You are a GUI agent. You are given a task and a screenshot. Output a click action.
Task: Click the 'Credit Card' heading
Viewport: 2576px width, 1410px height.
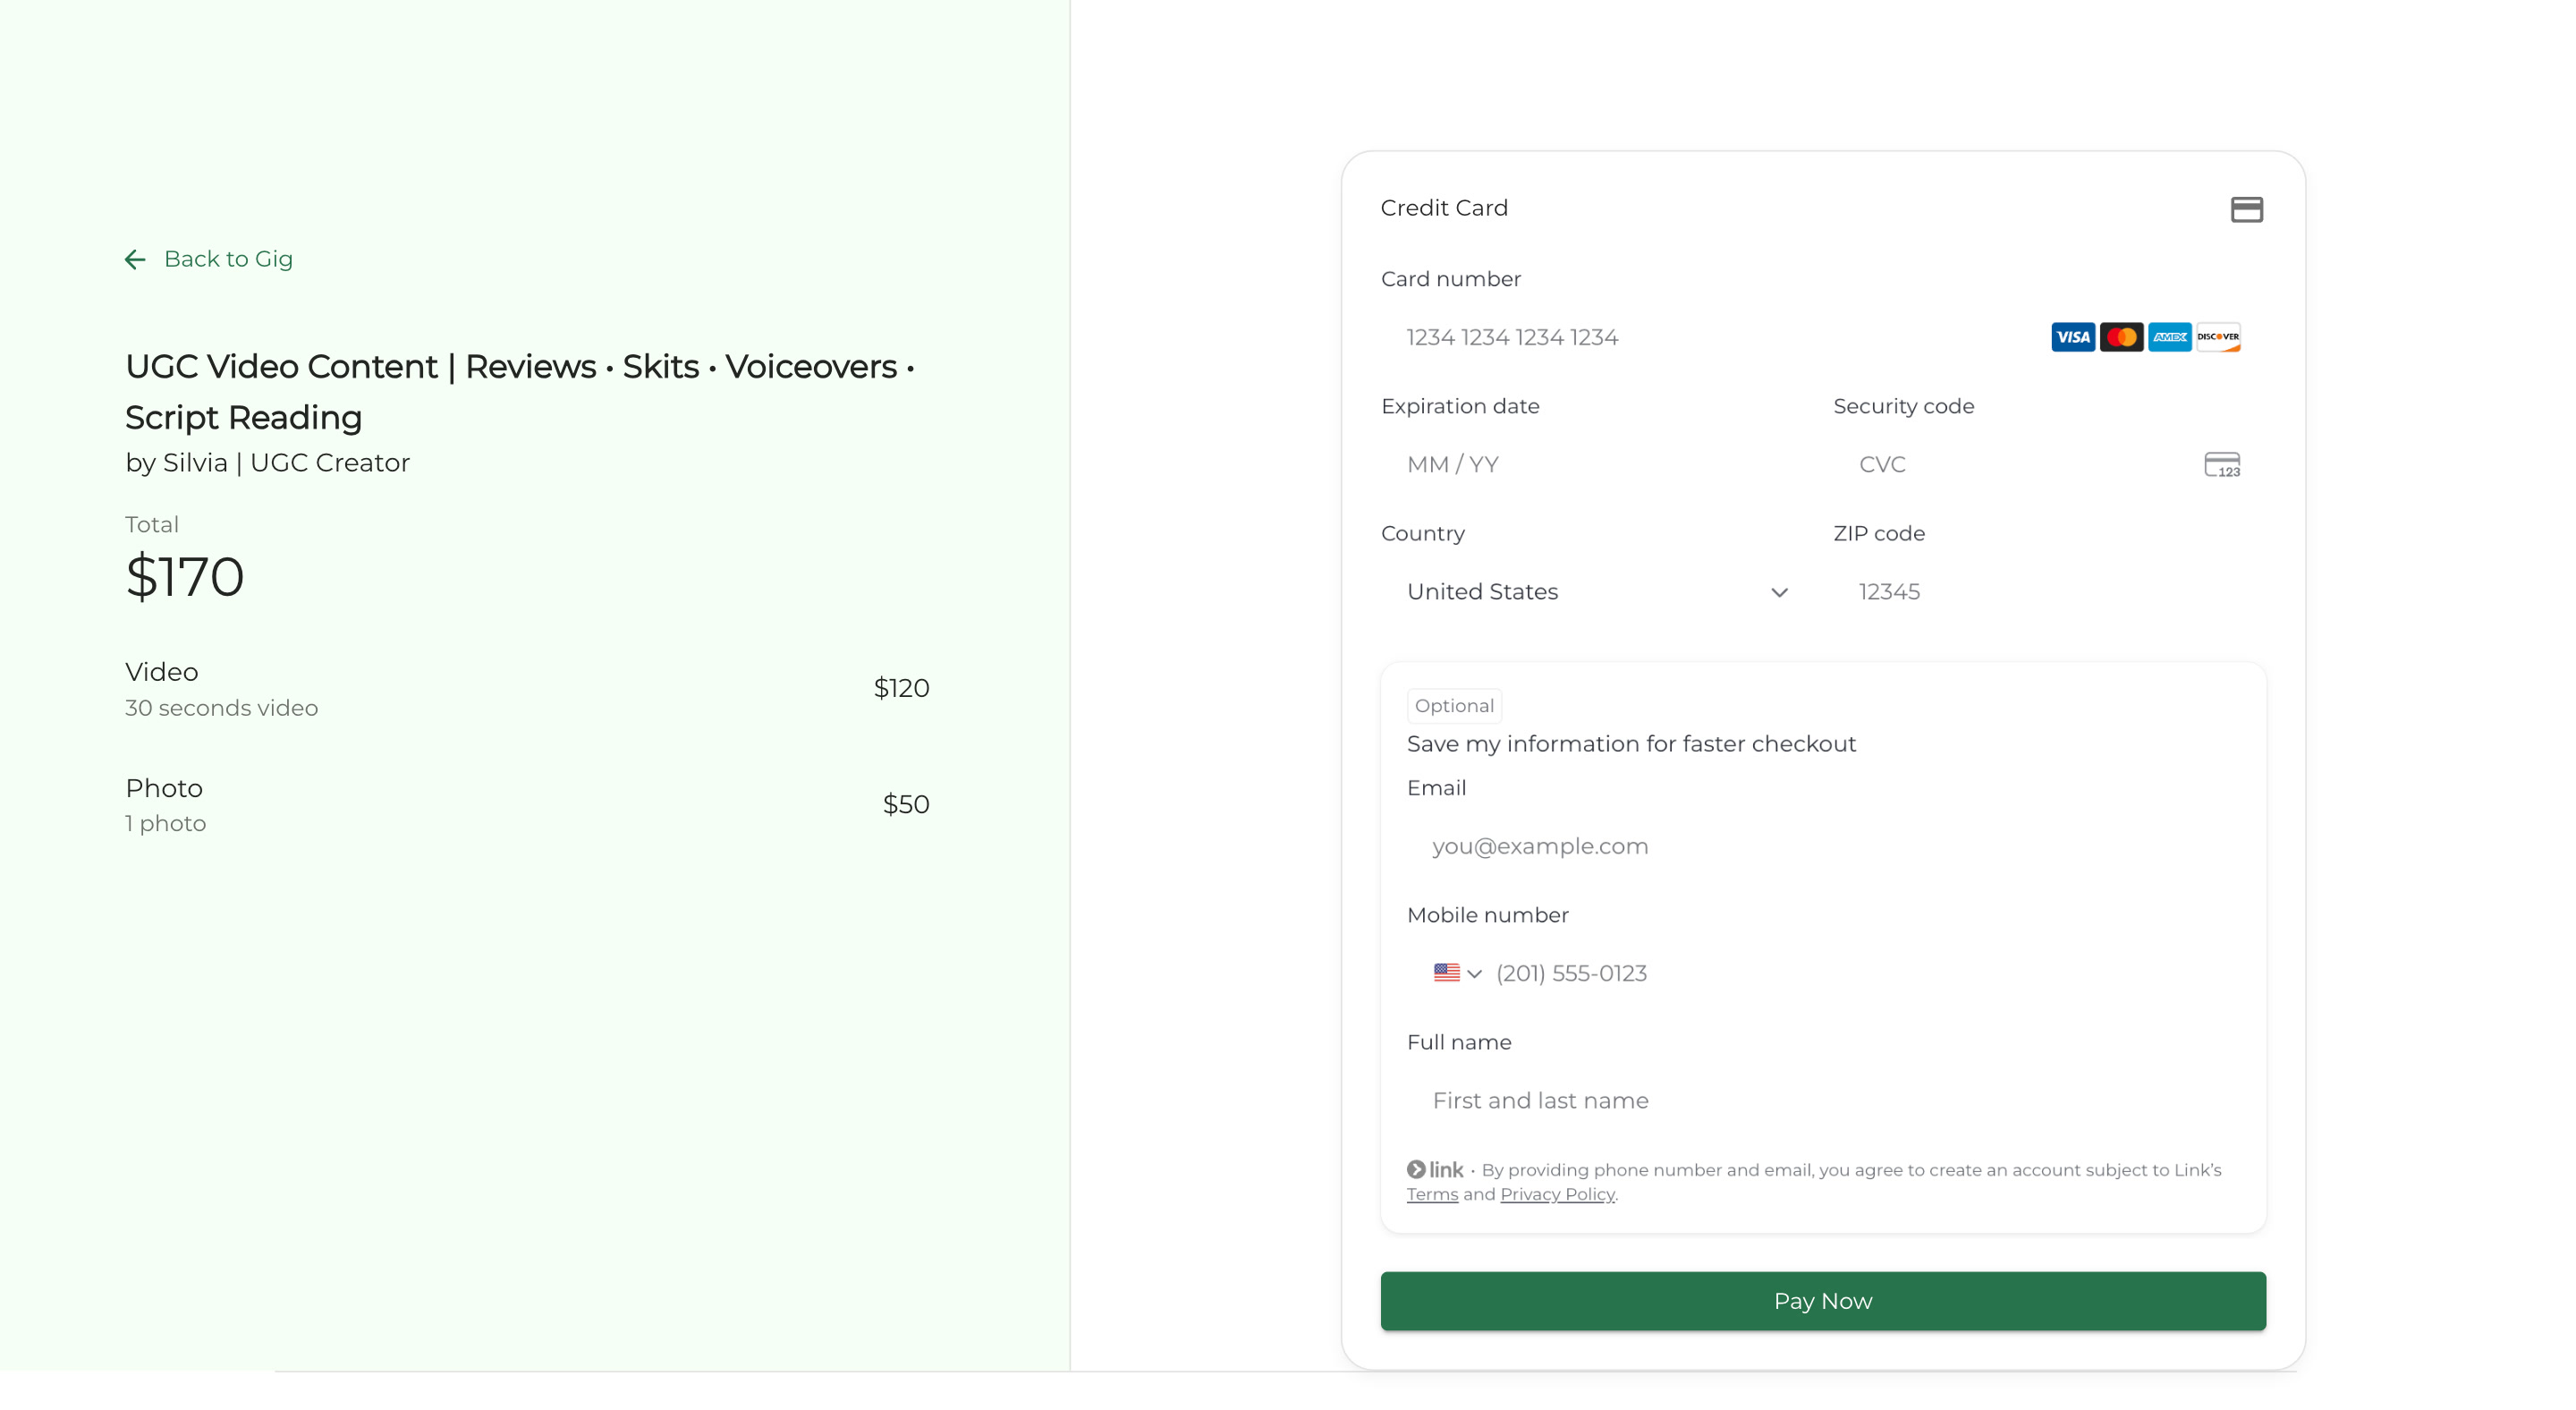[1443, 208]
